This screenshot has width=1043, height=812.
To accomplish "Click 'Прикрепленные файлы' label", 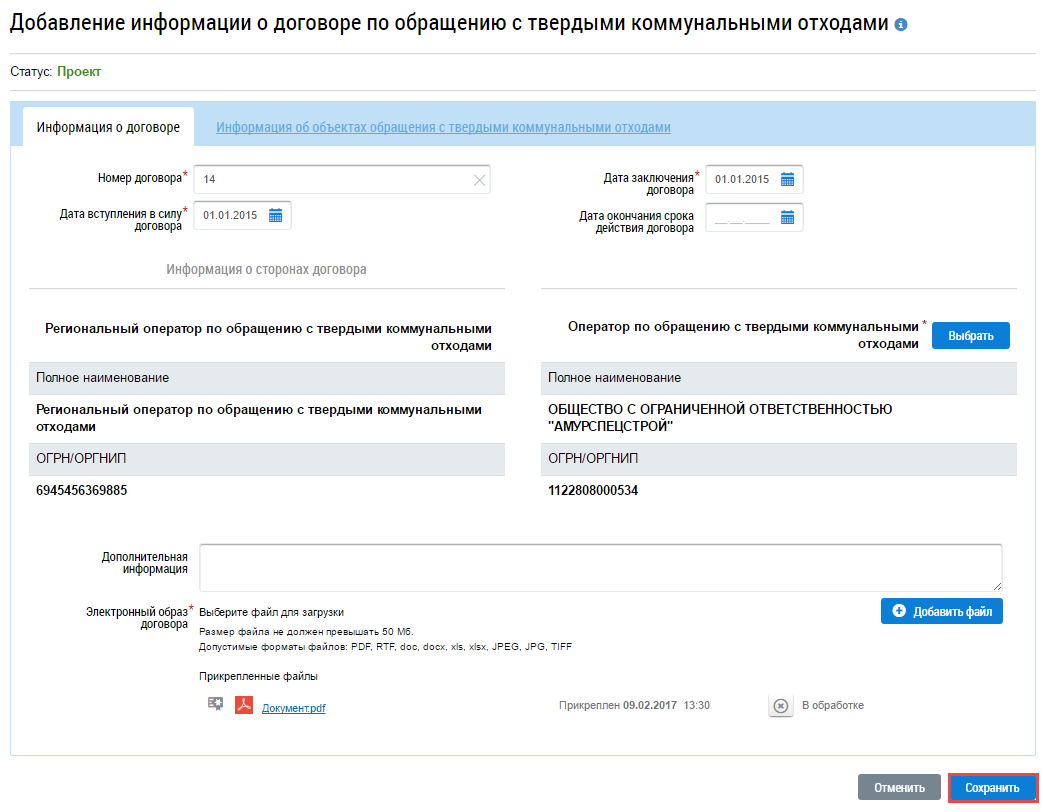I will pyautogui.click(x=258, y=676).
